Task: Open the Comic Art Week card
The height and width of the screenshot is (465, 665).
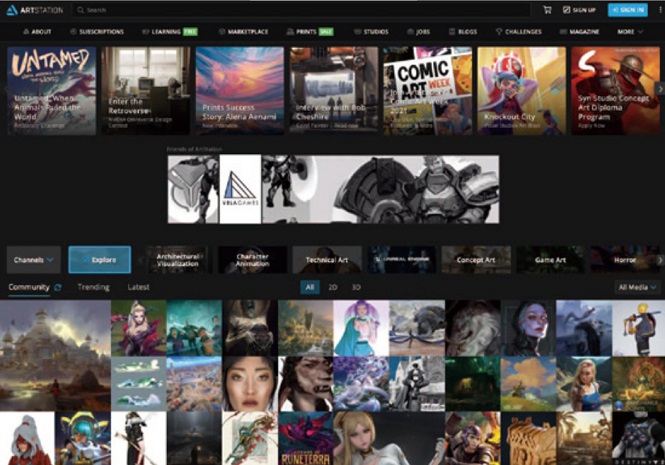Action: coord(428,90)
